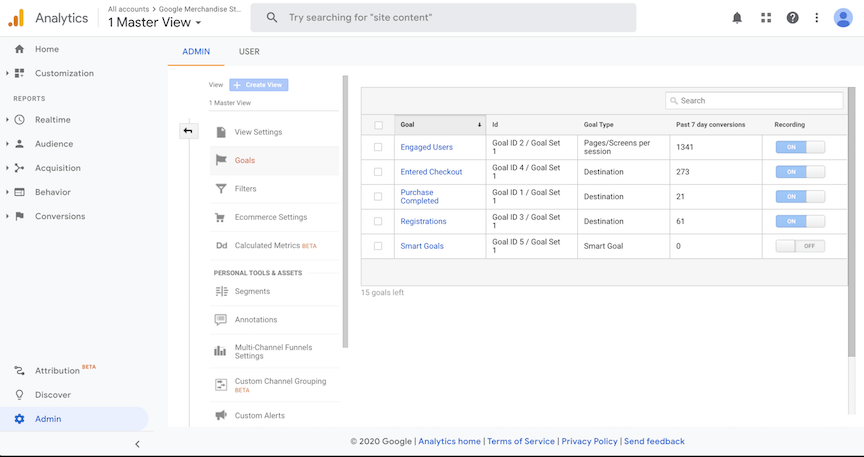The image size is (864, 457).
Task: Click the Ecommerce Settings cart icon
Action: 220,217
